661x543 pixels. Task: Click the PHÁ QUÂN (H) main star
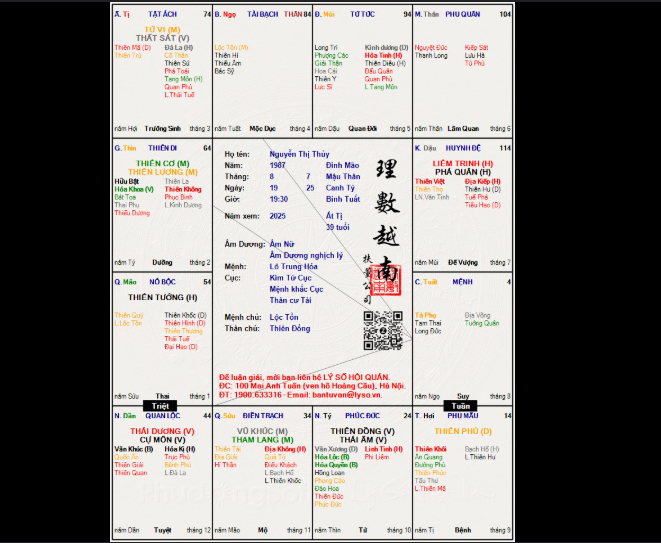tap(462, 172)
